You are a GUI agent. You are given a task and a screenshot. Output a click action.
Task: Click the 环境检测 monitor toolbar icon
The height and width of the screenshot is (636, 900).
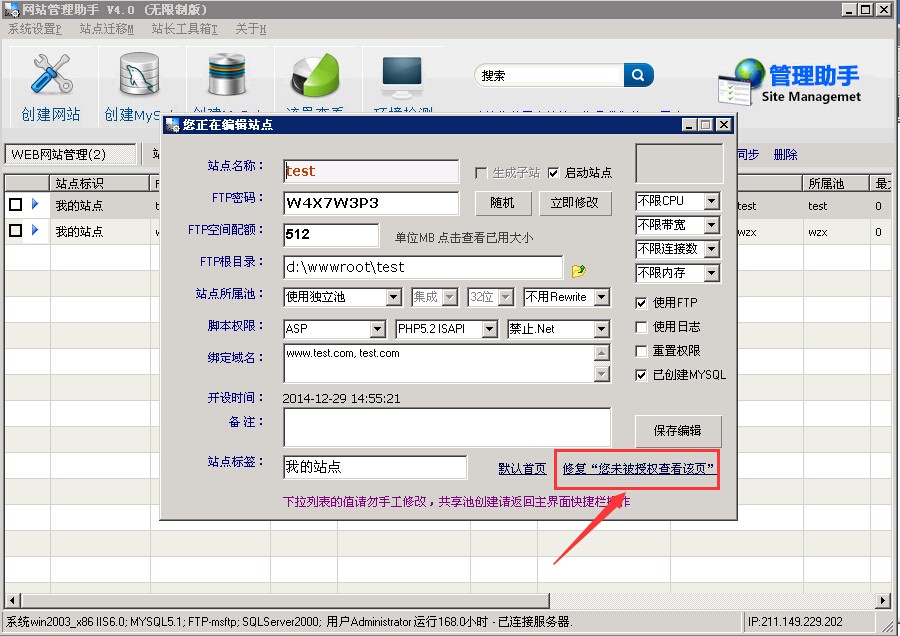(x=402, y=76)
